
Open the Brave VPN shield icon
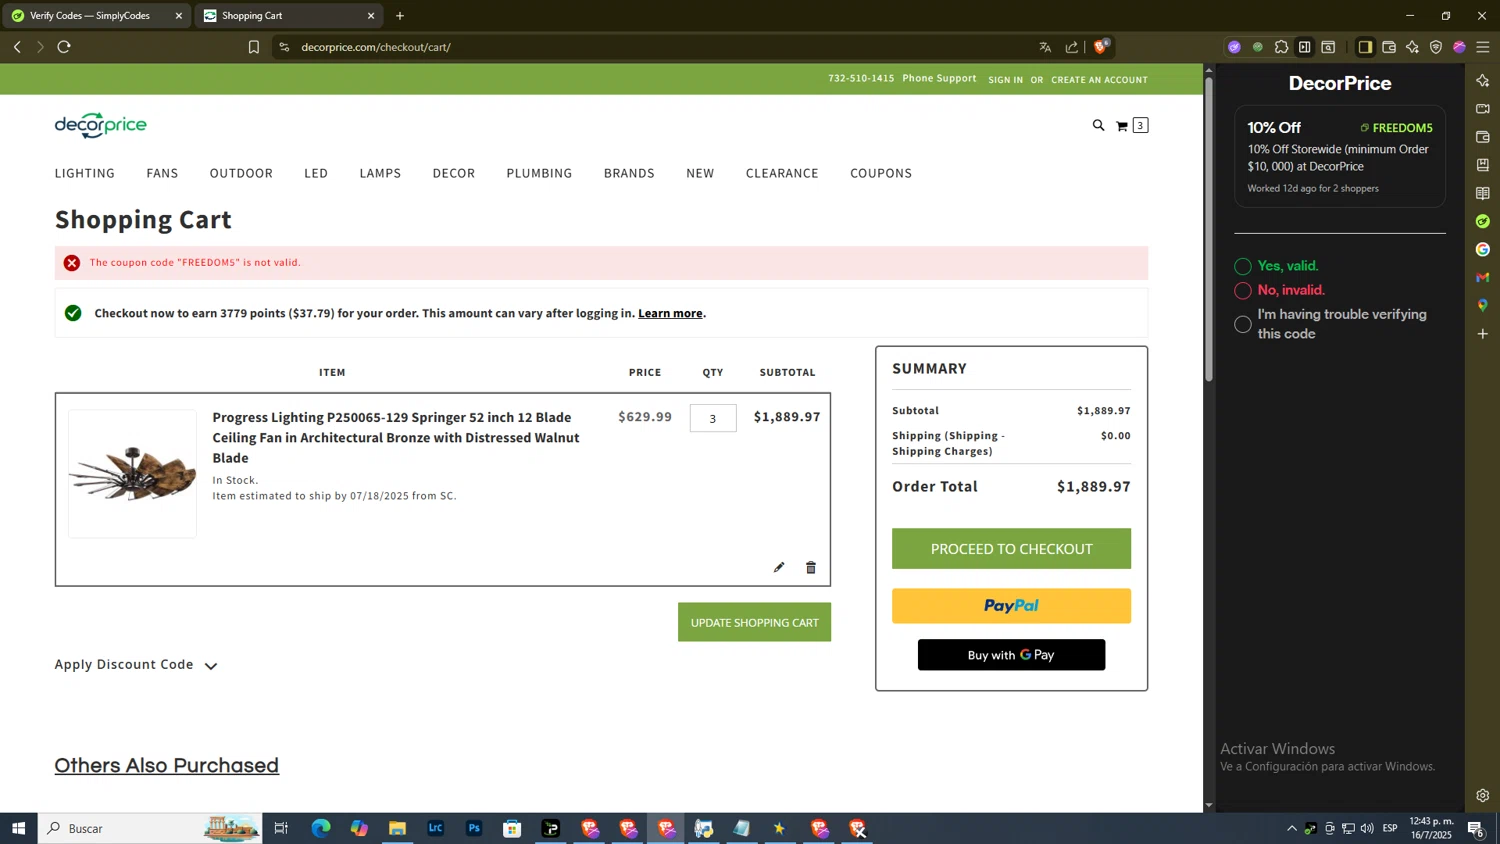pos(1436,47)
